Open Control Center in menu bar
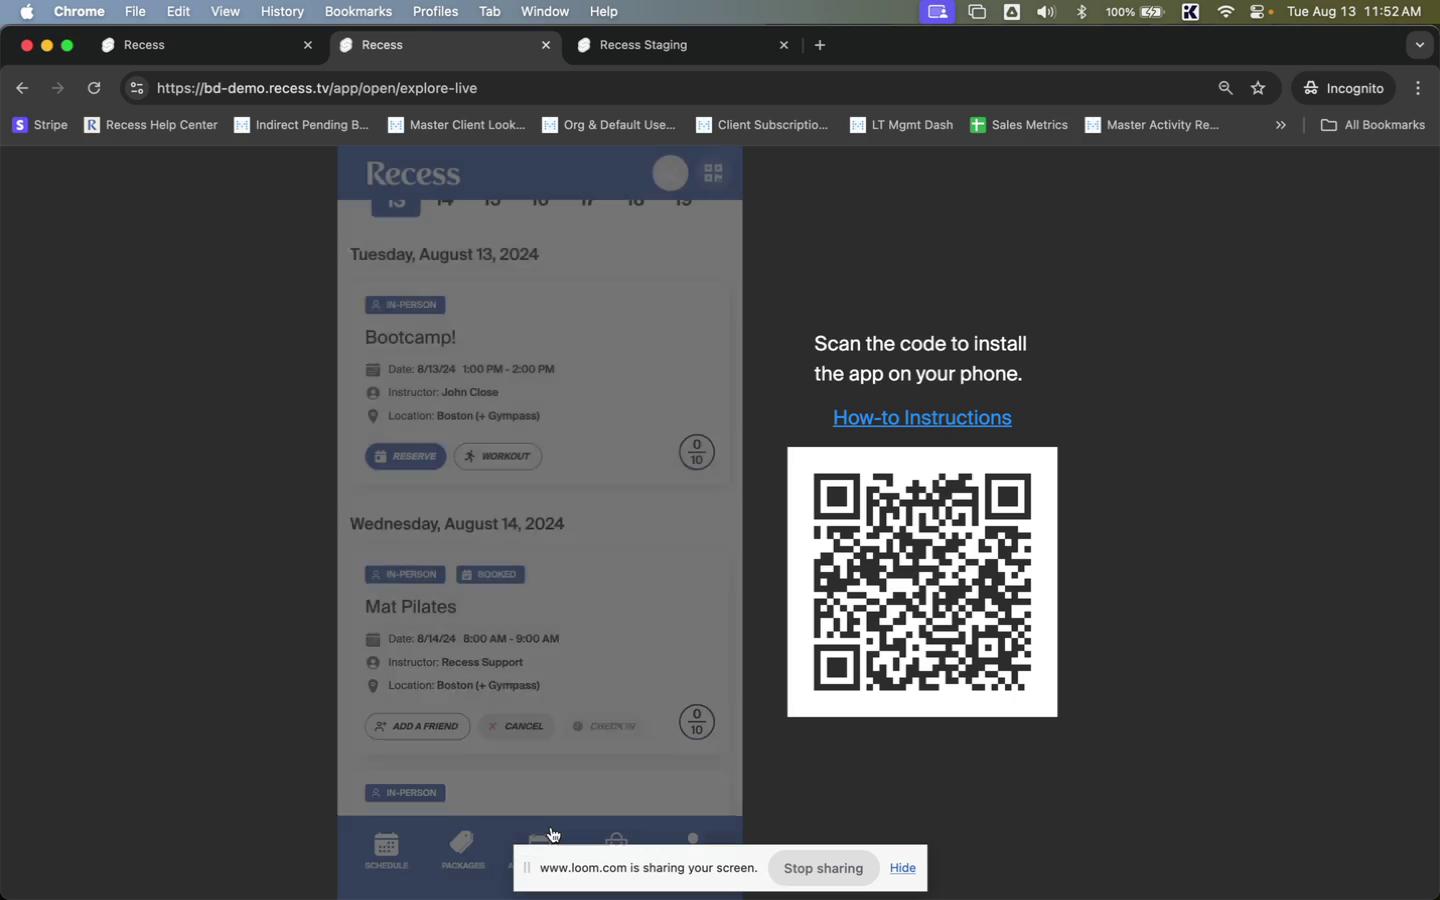The height and width of the screenshot is (900, 1440). point(1258,12)
